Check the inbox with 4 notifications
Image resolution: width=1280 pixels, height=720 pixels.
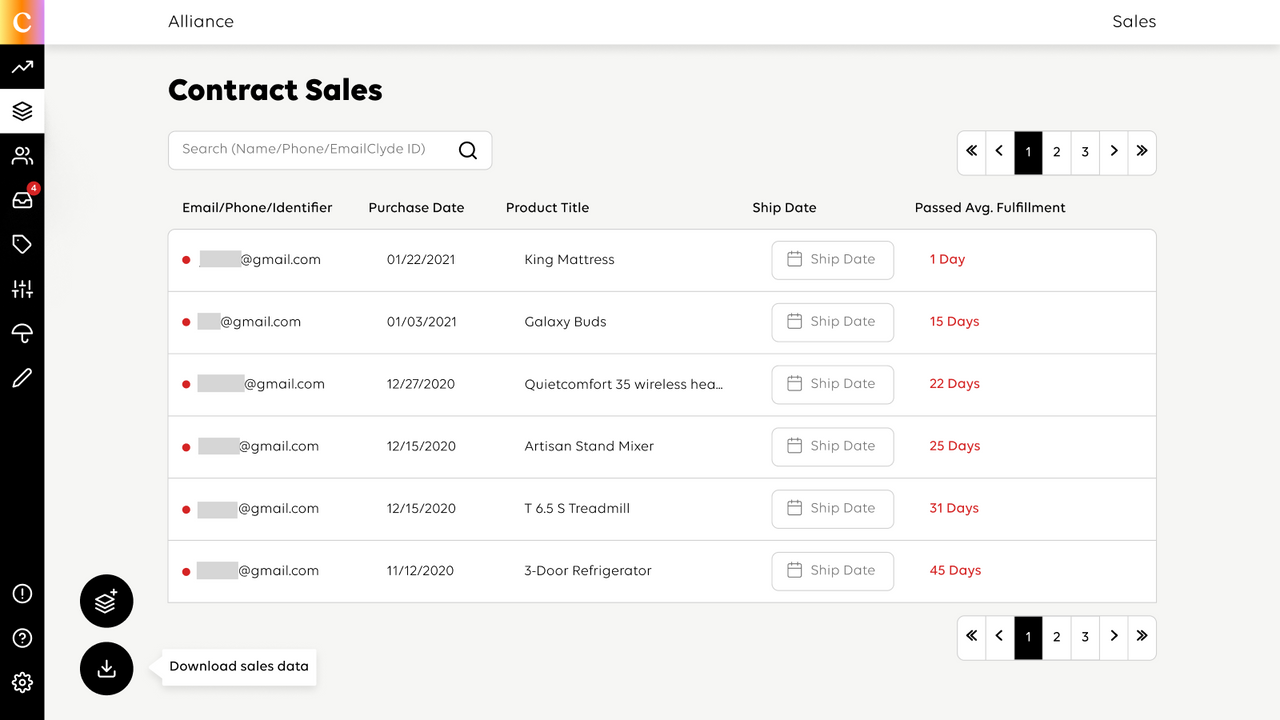click(x=22, y=199)
